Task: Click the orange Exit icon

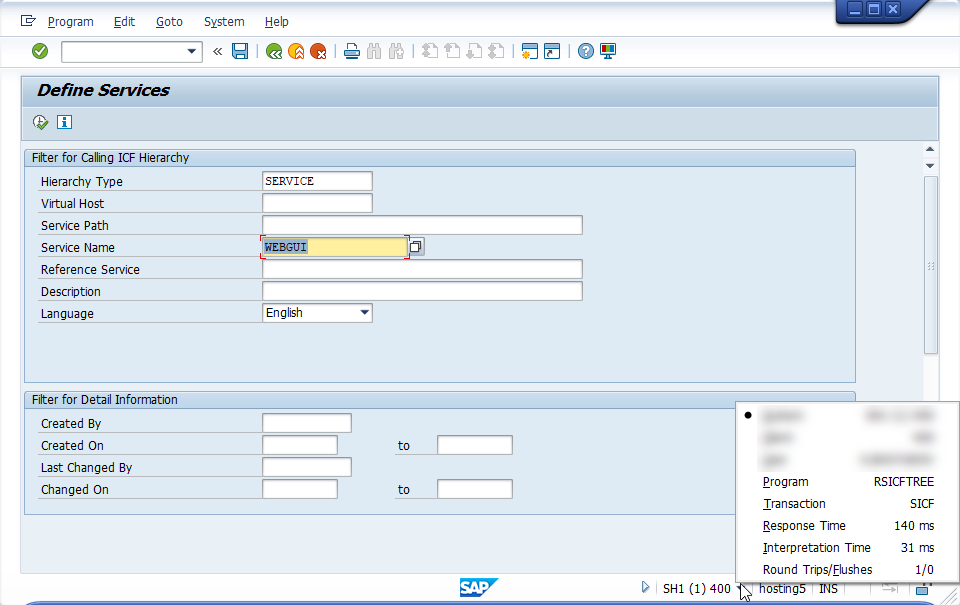Action: pos(296,51)
